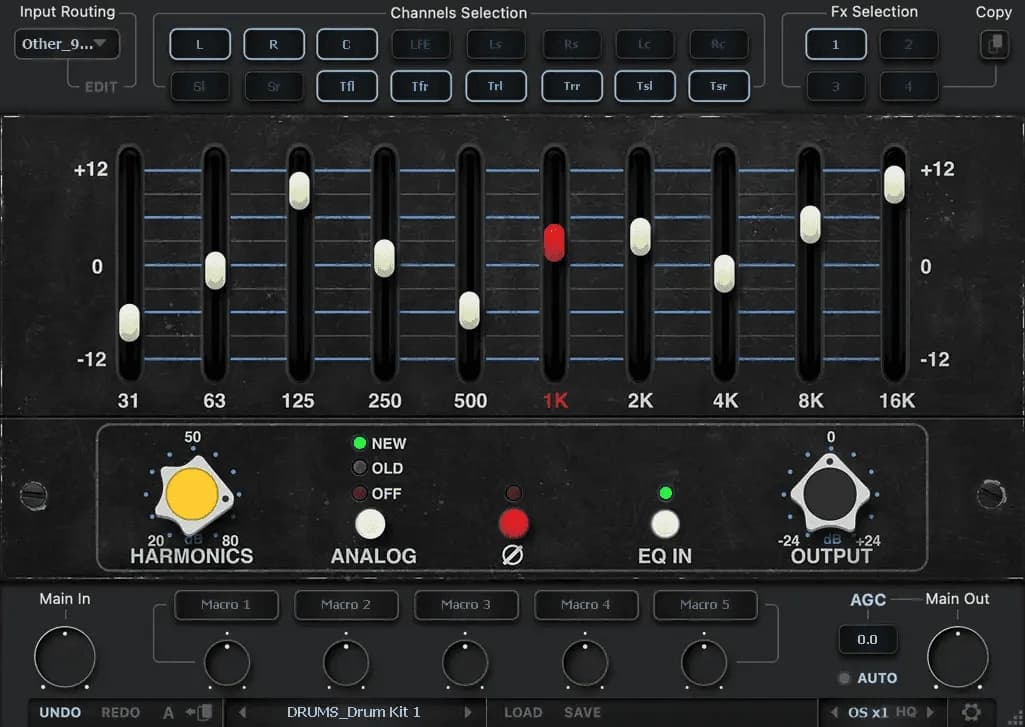This screenshot has width=1025, height=727.
Task: Select the Tfl channel
Action: tap(346, 86)
